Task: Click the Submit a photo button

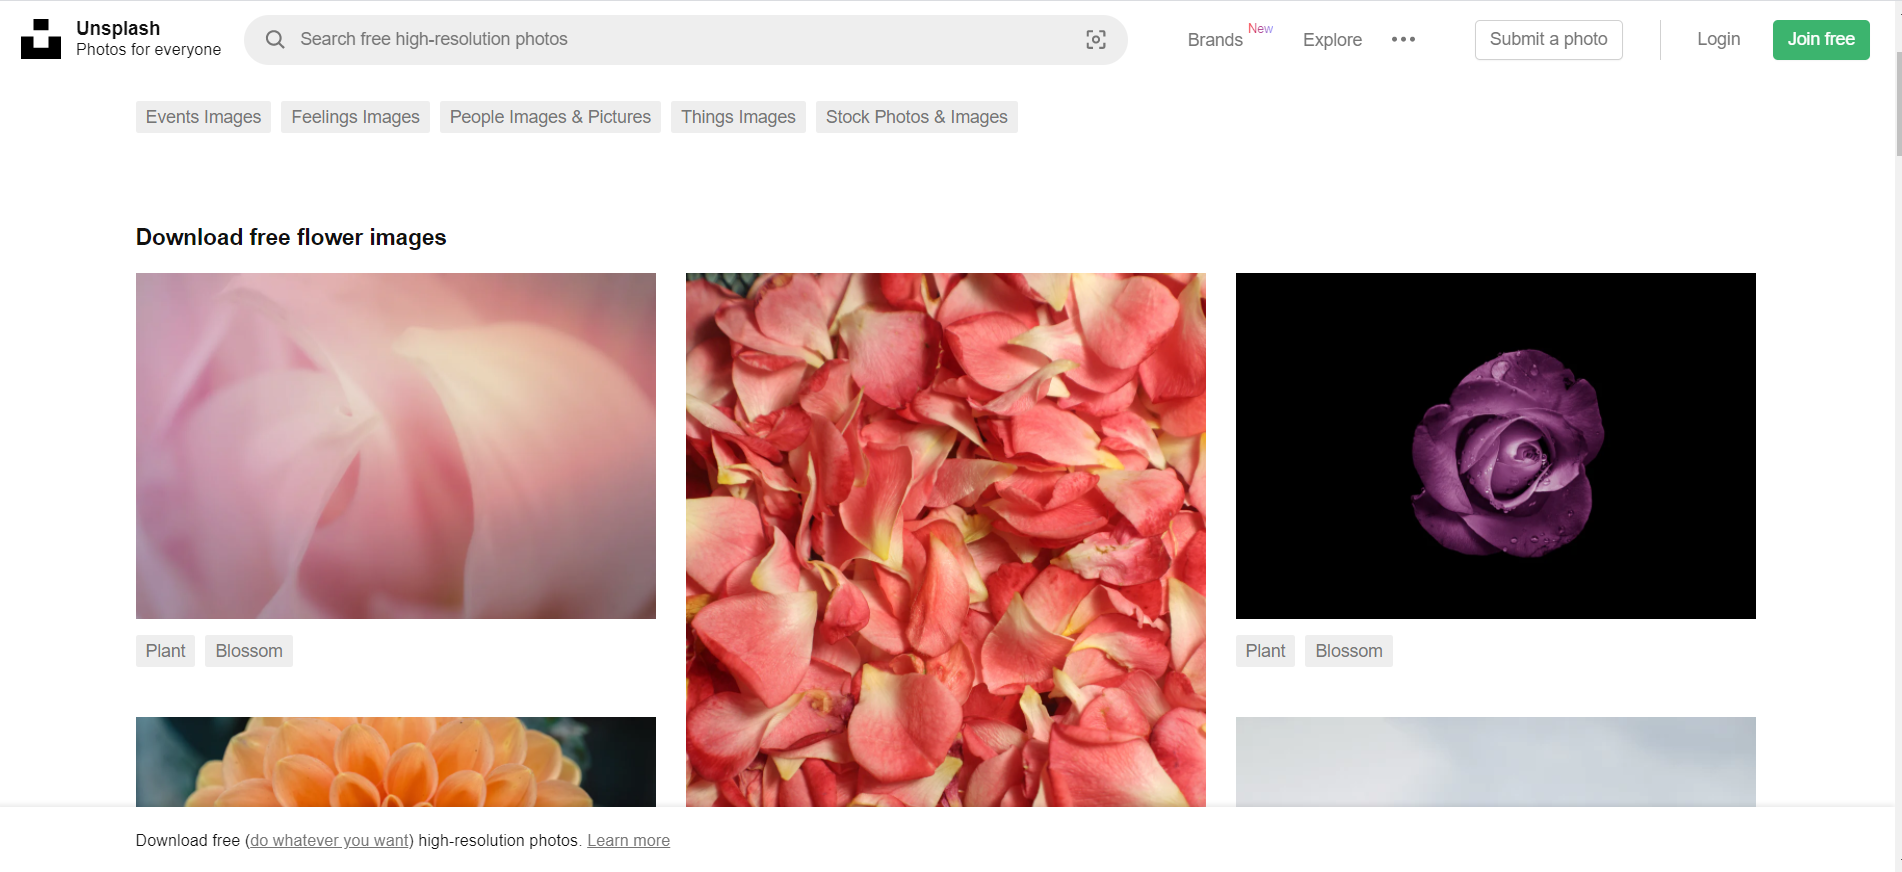Action: pos(1548,39)
